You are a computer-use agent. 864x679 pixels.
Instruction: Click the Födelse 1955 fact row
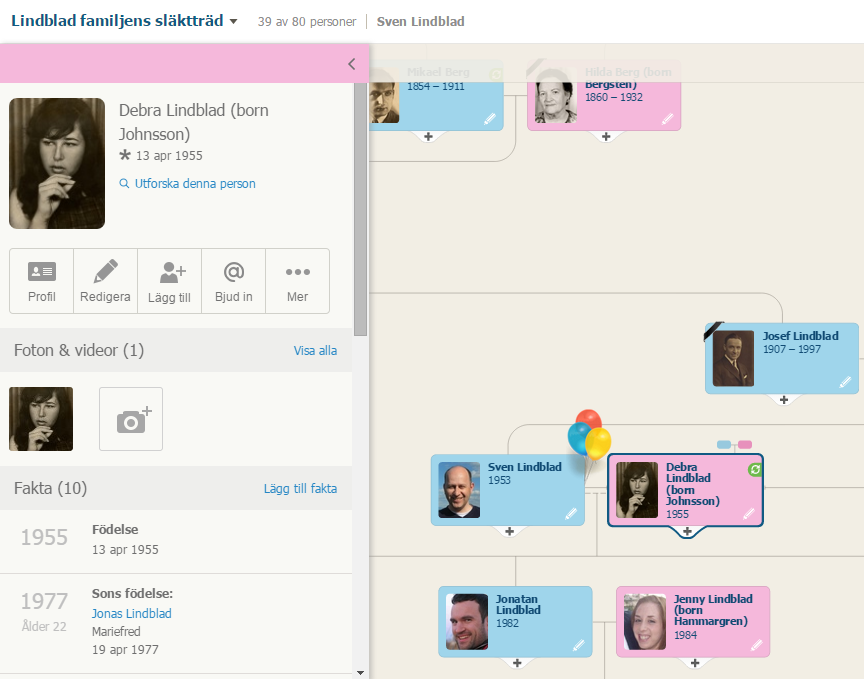click(176, 541)
